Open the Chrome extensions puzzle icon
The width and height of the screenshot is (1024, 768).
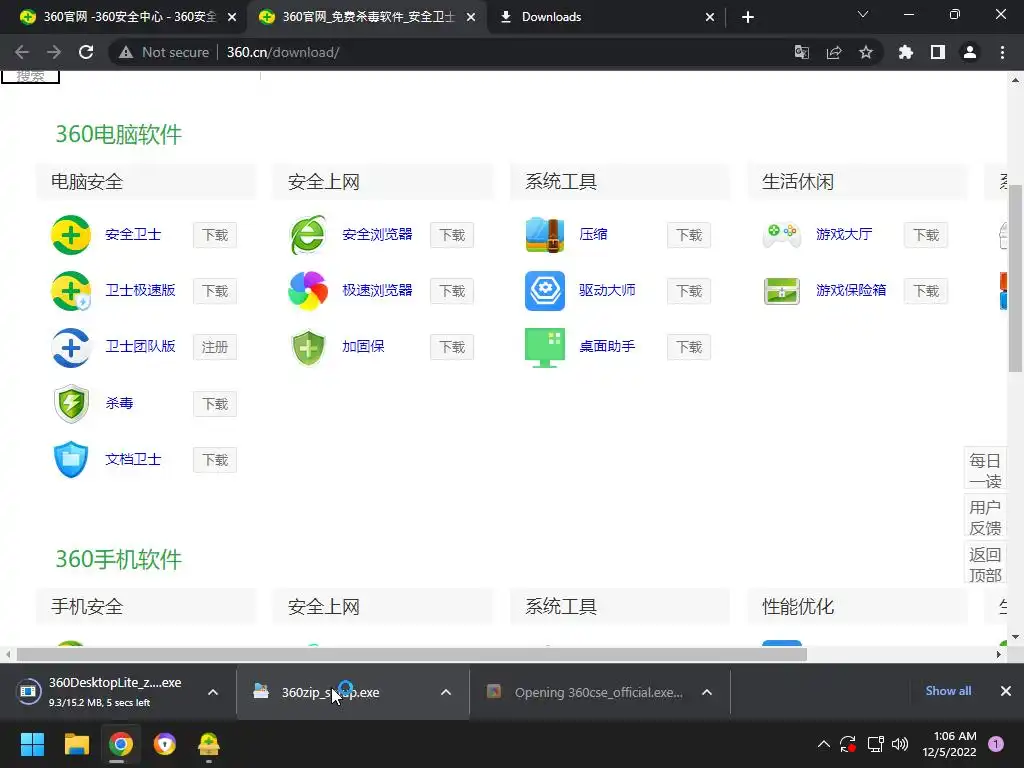[906, 52]
